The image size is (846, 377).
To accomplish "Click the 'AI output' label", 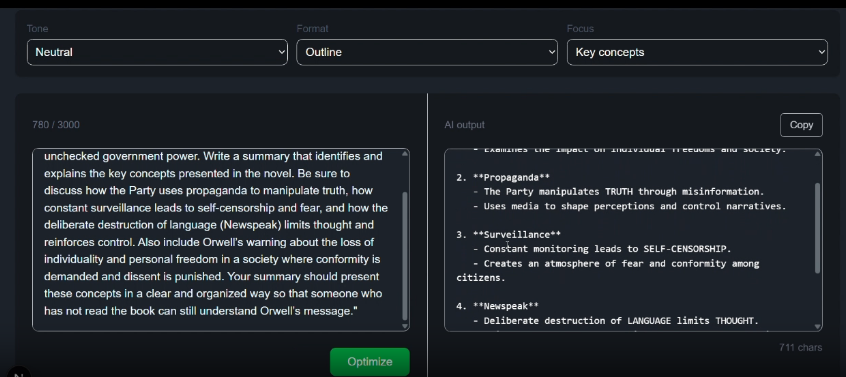I will 465,125.
